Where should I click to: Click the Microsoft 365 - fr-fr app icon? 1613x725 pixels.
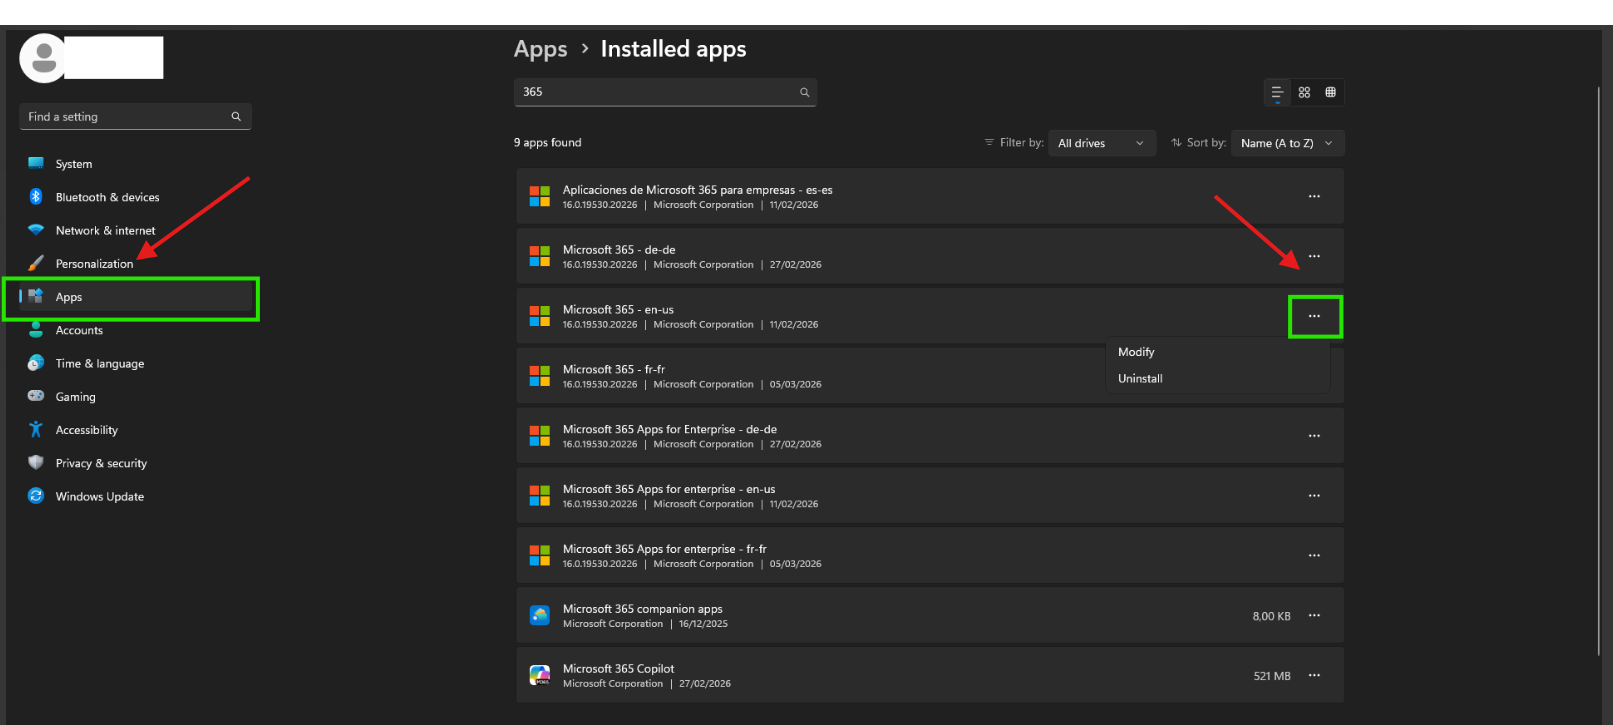(x=540, y=376)
